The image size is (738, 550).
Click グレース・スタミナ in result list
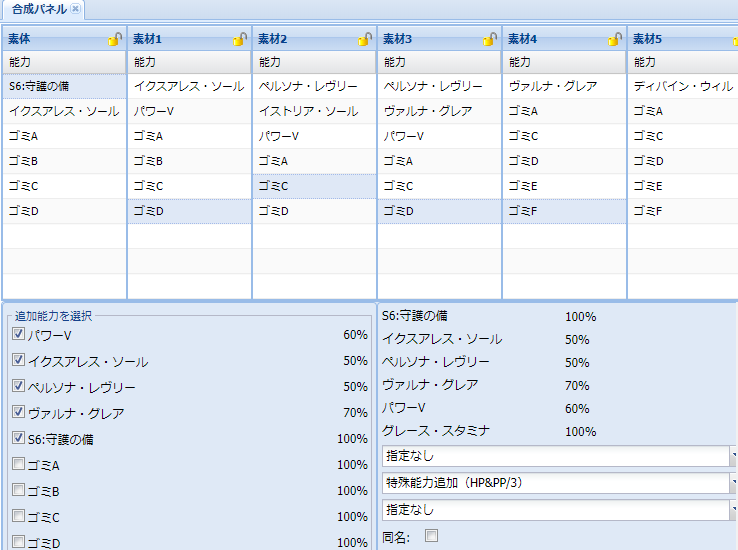click(x=436, y=430)
